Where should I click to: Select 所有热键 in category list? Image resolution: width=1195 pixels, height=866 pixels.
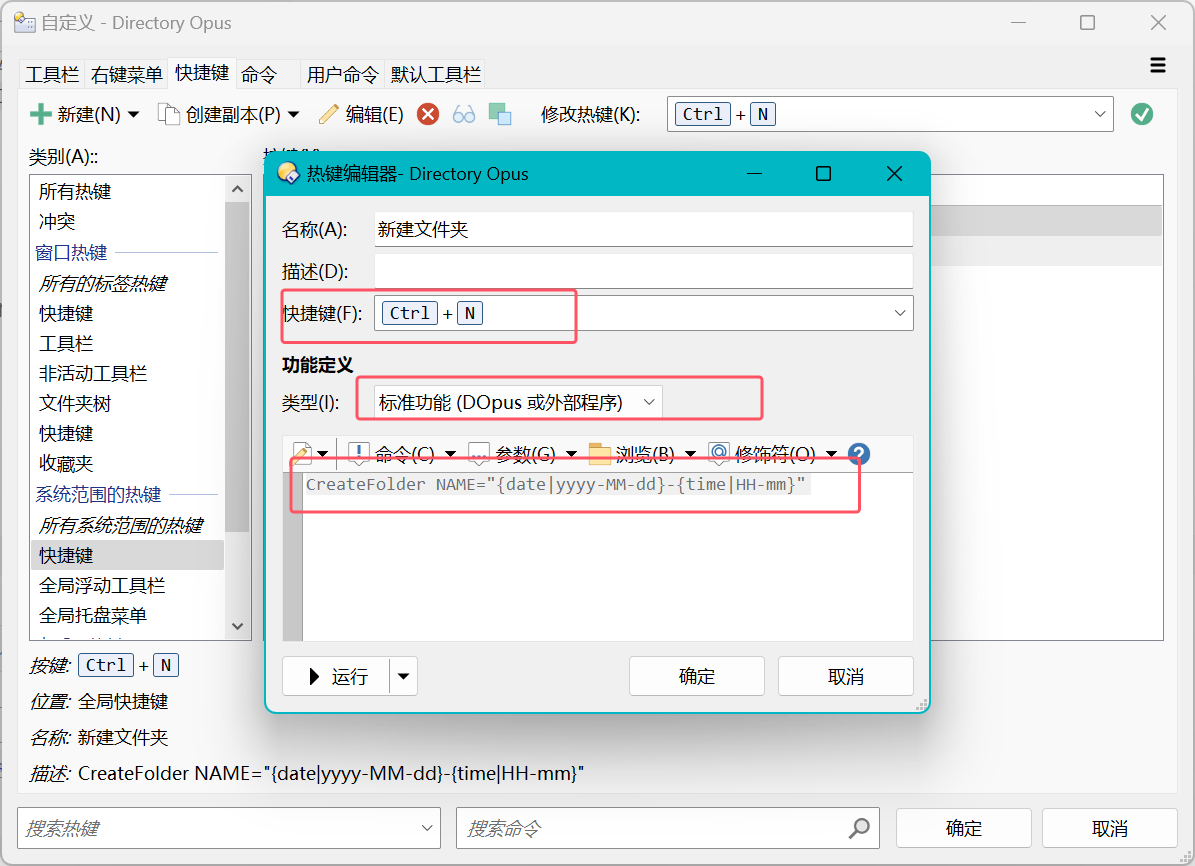click(75, 191)
